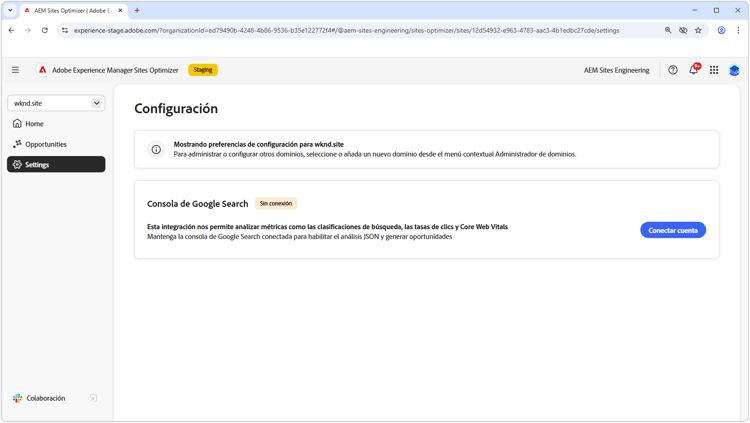Open the help question mark icon

click(673, 70)
